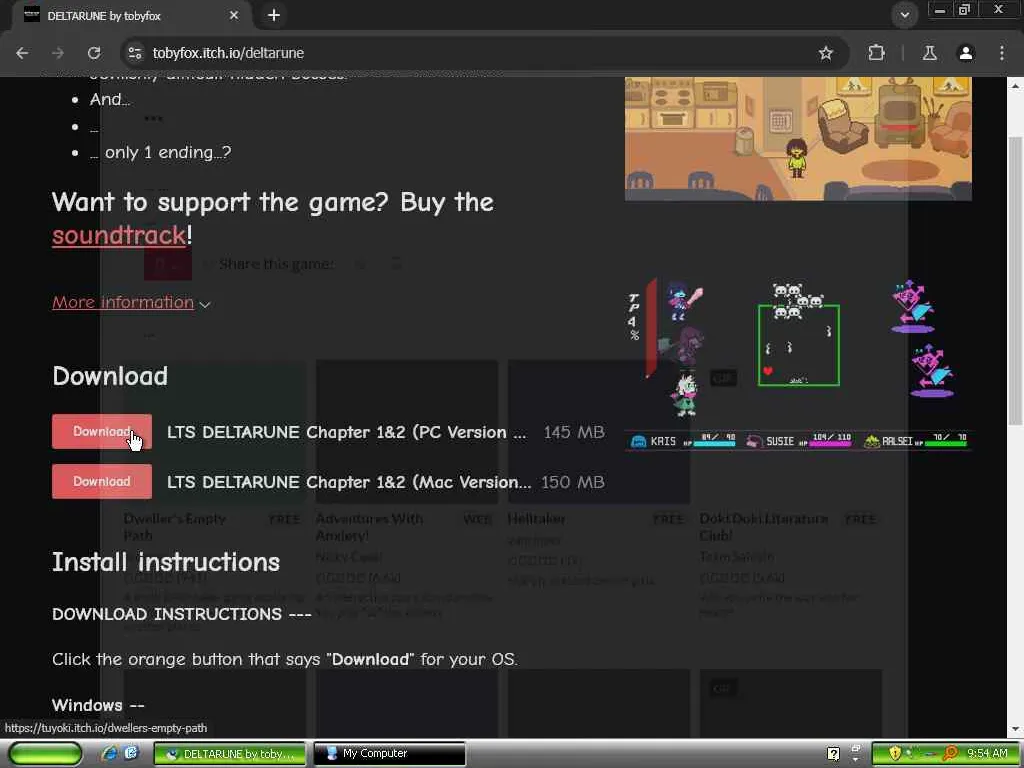This screenshot has width=1024, height=768.
Task: Open a new browser tab
Action: coord(274,15)
